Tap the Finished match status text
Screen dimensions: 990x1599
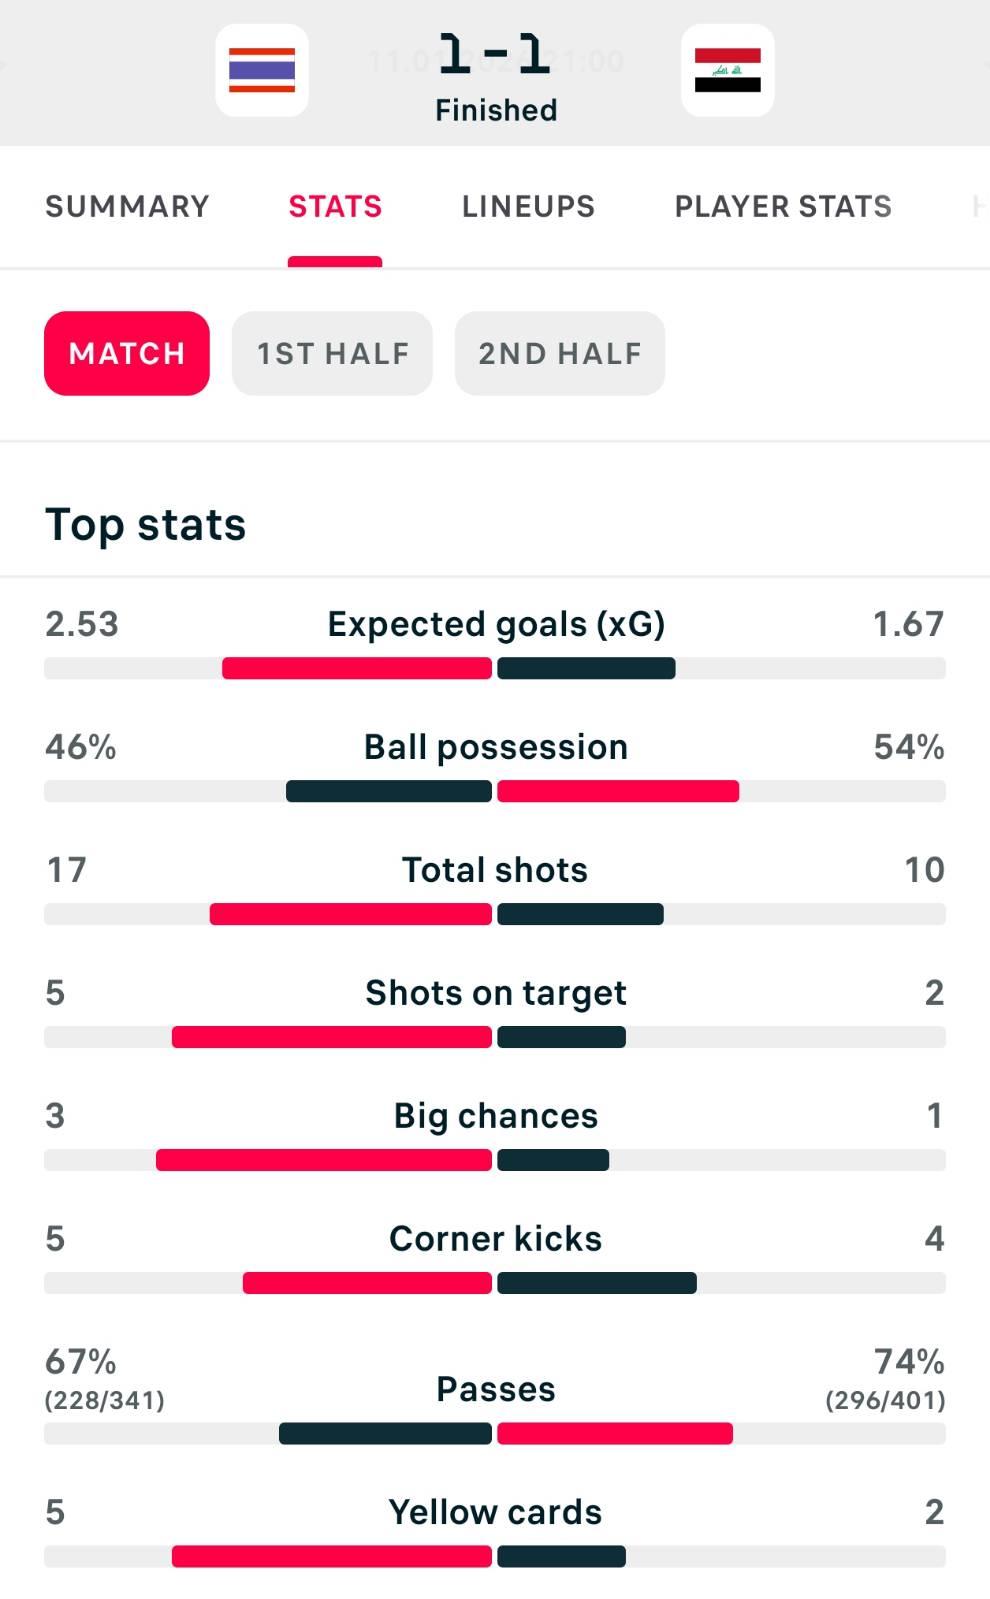(x=496, y=110)
